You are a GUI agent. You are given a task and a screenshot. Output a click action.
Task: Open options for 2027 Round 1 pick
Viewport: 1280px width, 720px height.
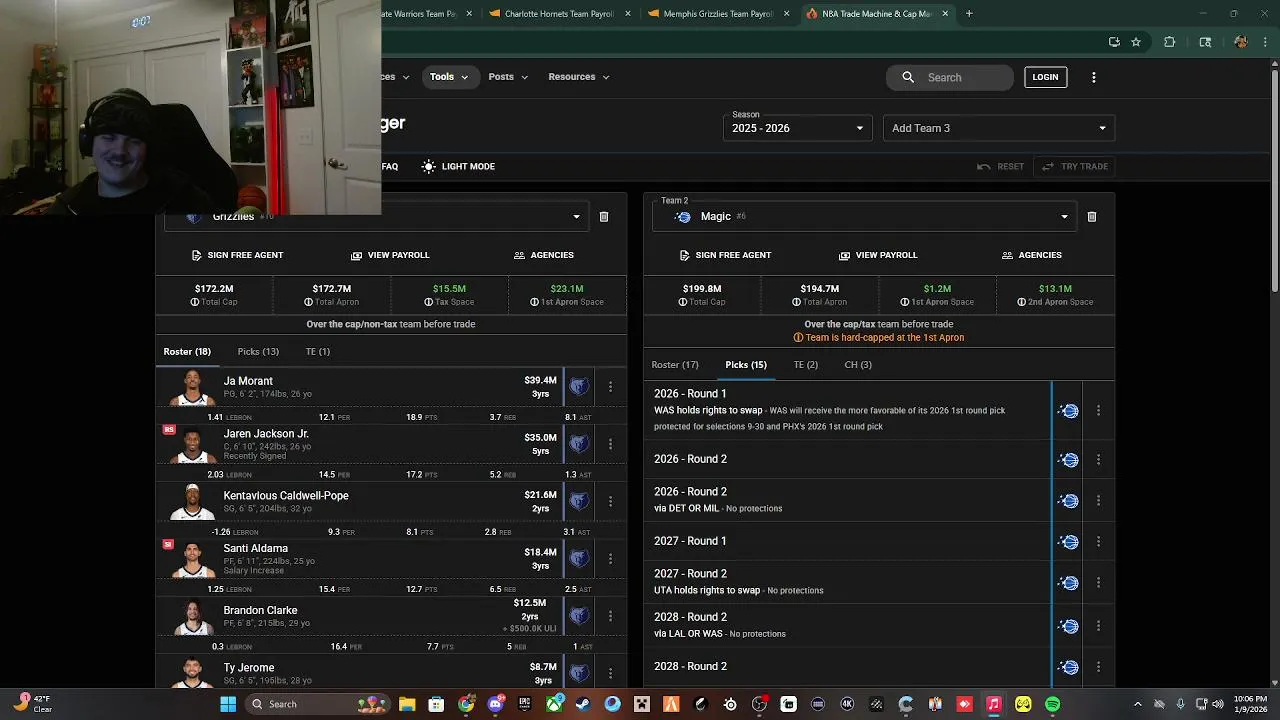[1098, 542]
